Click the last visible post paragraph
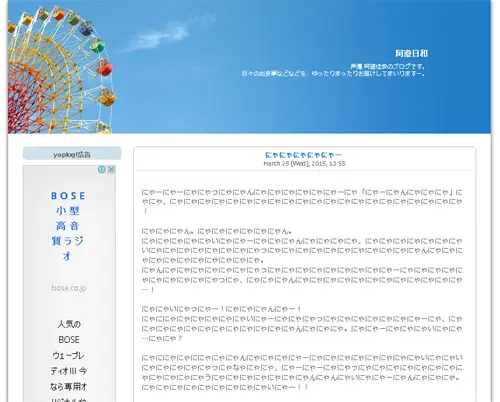Image resolution: width=500 pixels, height=402 pixels. coord(302,372)
